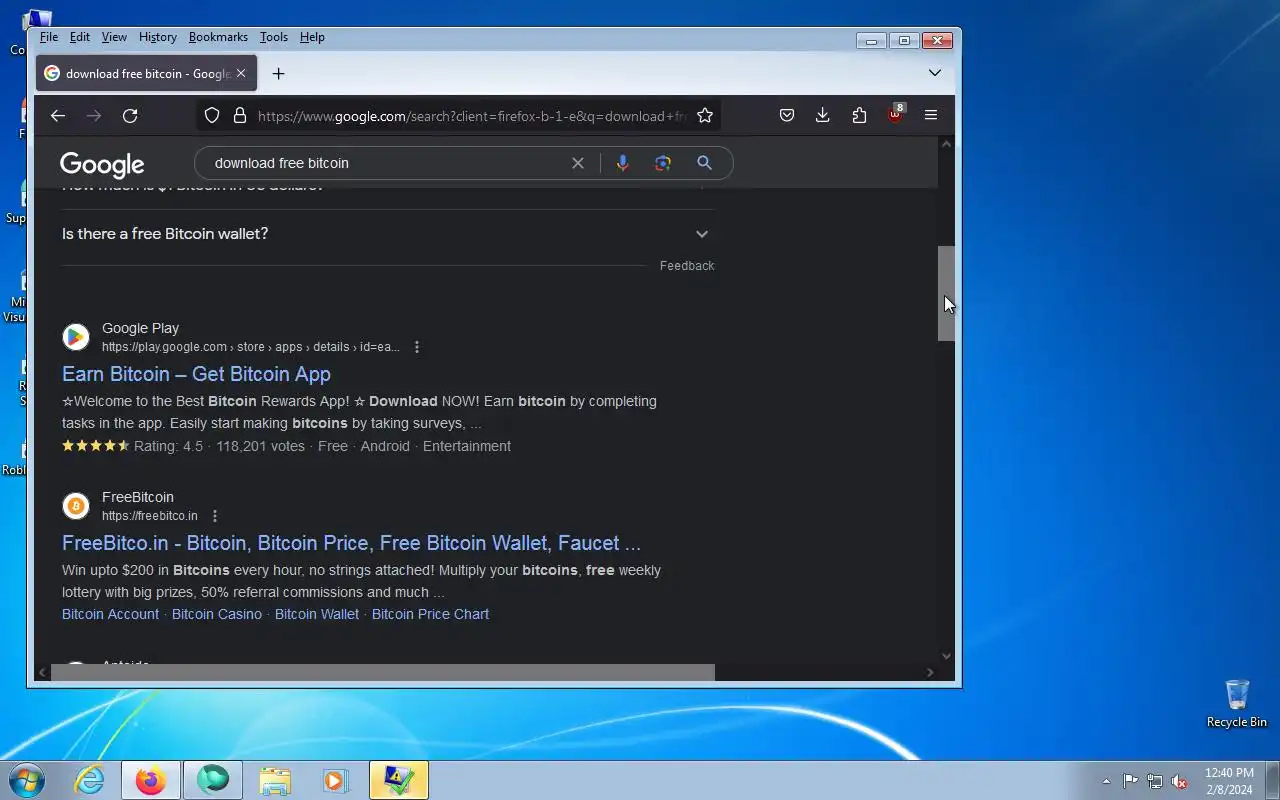Clear the Google search box text
1280x800 pixels.
click(578, 163)
